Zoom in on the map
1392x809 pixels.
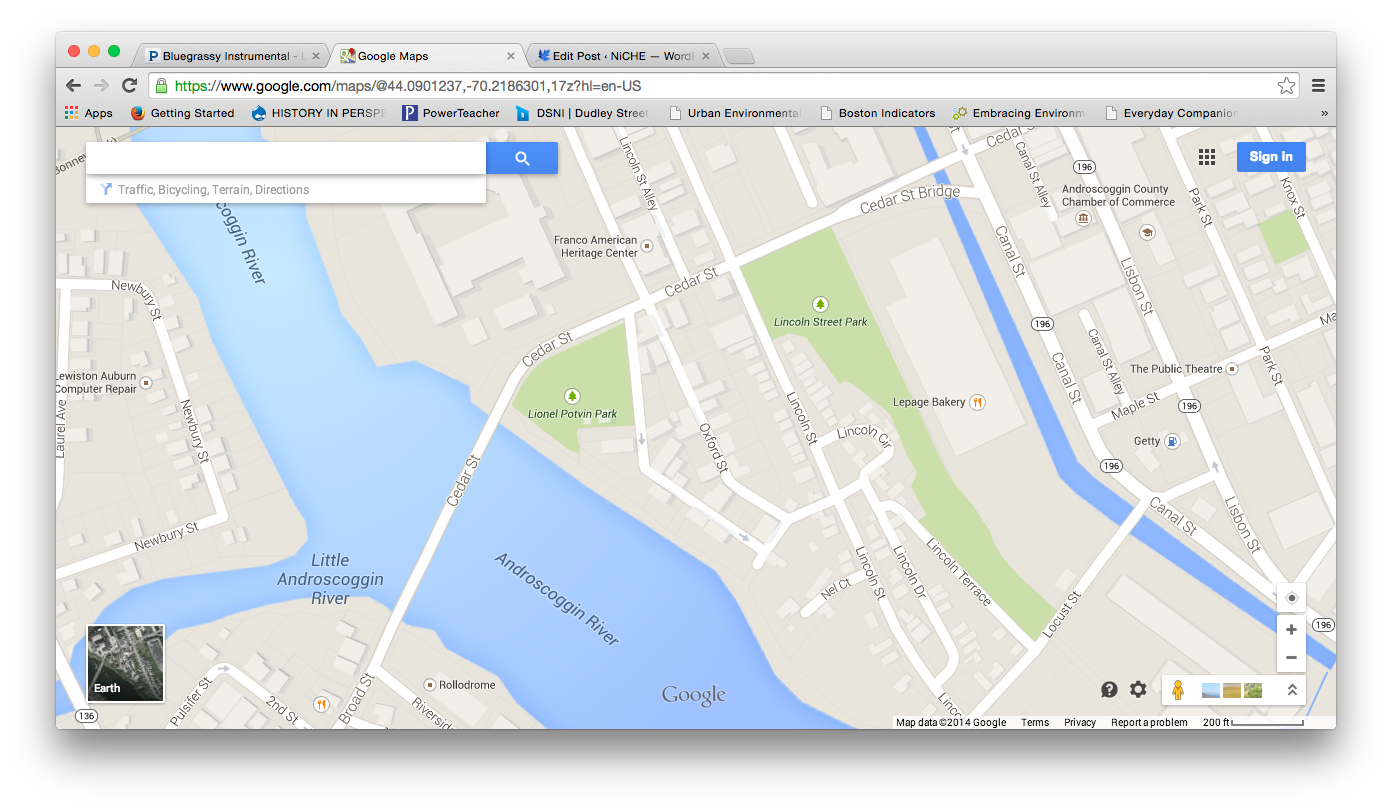tap(1291, 629)
